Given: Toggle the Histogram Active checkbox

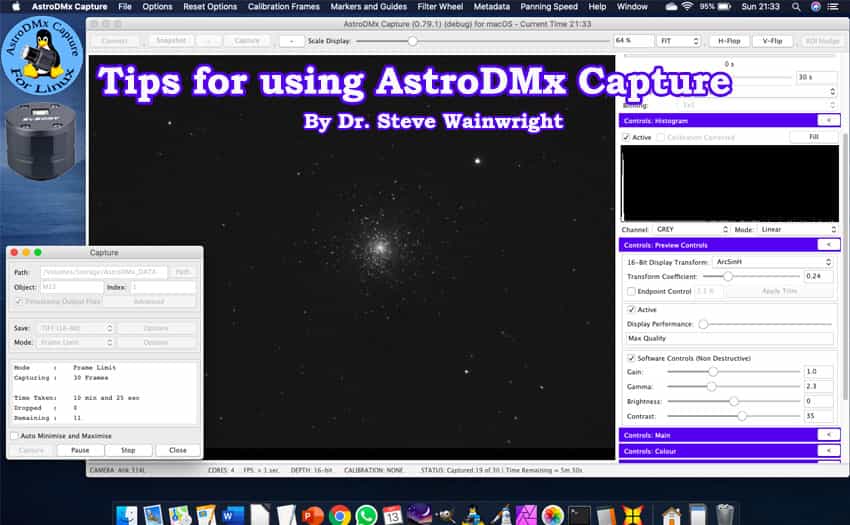Looking at the screenshot, I should 626,137.
